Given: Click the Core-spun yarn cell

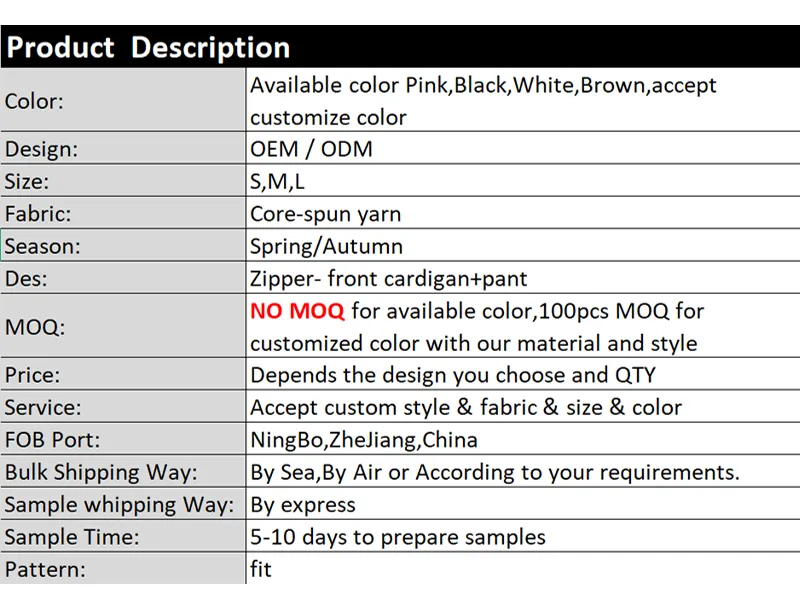Looking at the screenshot, I should [522, 213].
